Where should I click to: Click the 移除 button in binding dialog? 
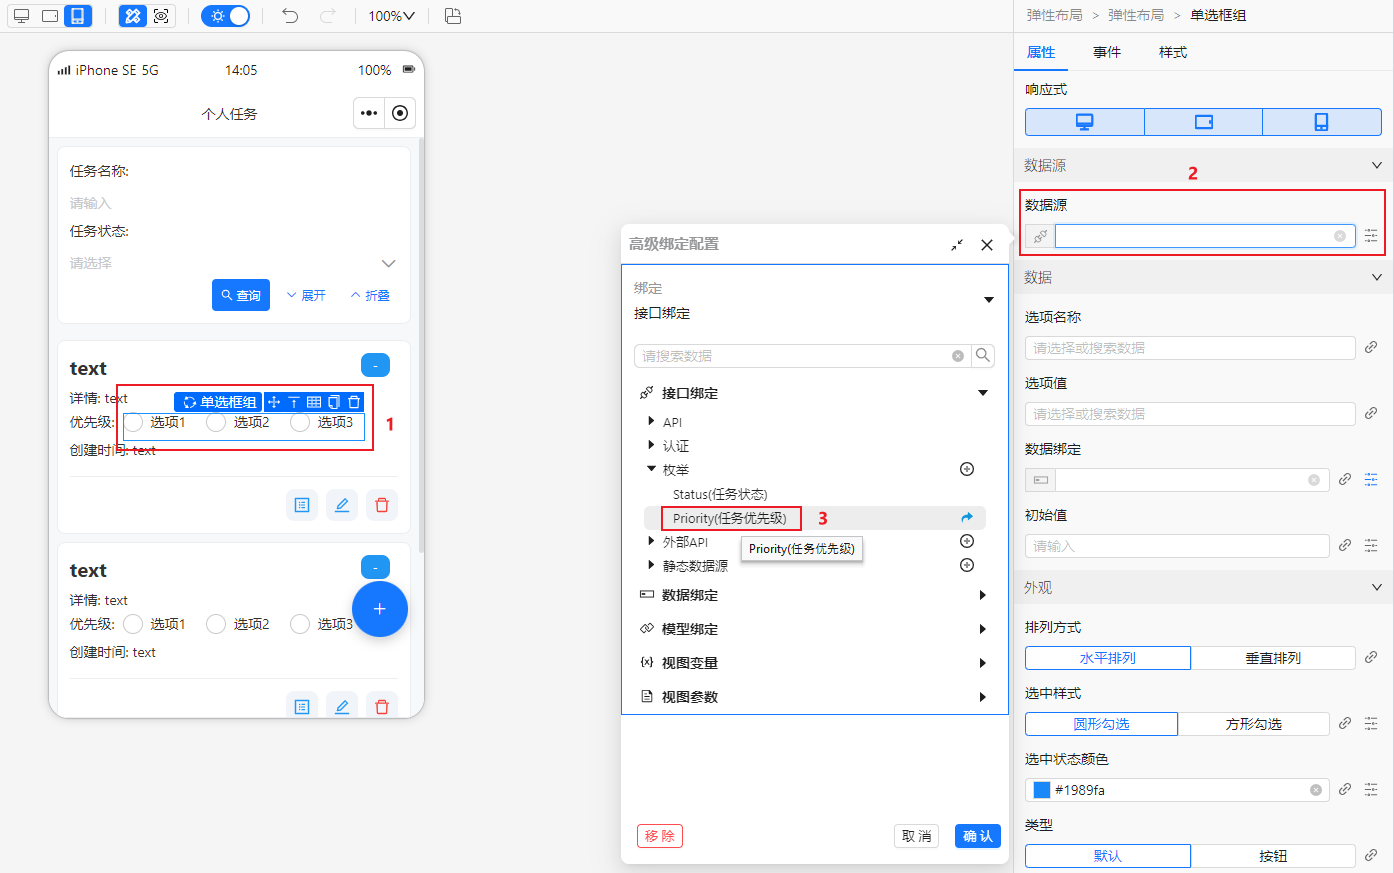tap(659, 836)
